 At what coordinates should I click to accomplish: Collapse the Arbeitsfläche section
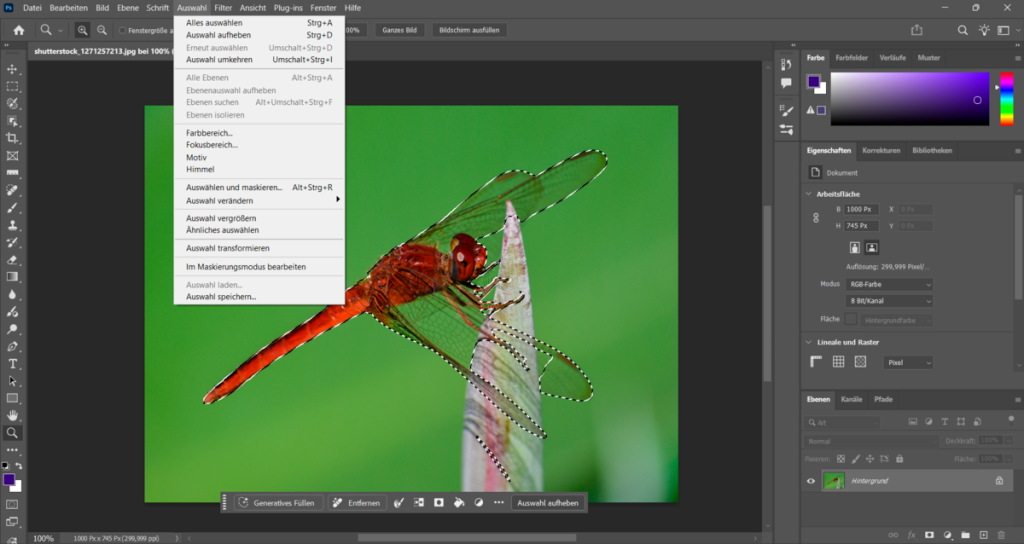point(808,194)
